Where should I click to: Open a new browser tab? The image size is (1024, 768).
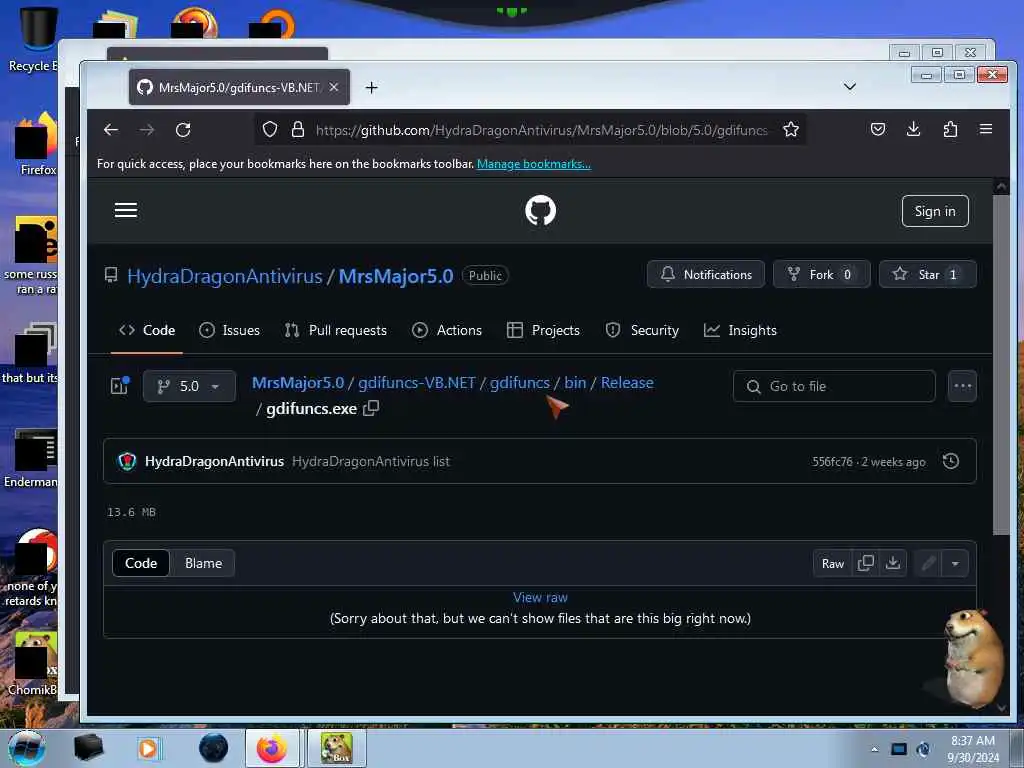[372, 88]
